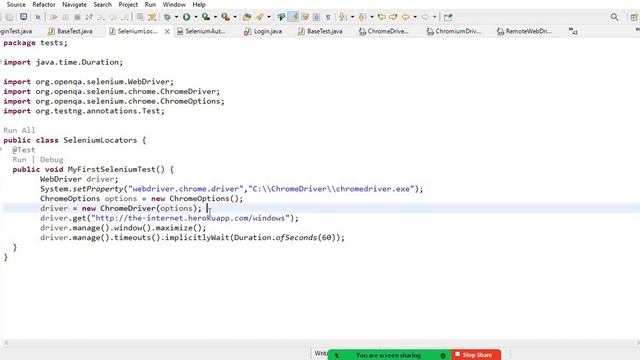640x360 pixels.
Task: Click the Back navigation arrow icon
Action: click(406, 17)
